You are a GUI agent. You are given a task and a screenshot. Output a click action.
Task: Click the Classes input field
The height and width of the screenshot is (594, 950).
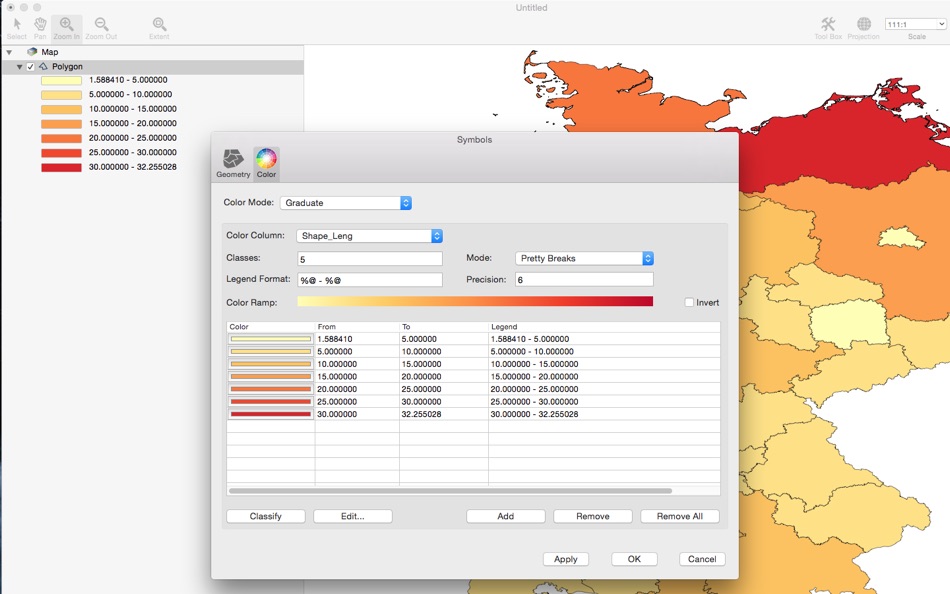point(370,259)
